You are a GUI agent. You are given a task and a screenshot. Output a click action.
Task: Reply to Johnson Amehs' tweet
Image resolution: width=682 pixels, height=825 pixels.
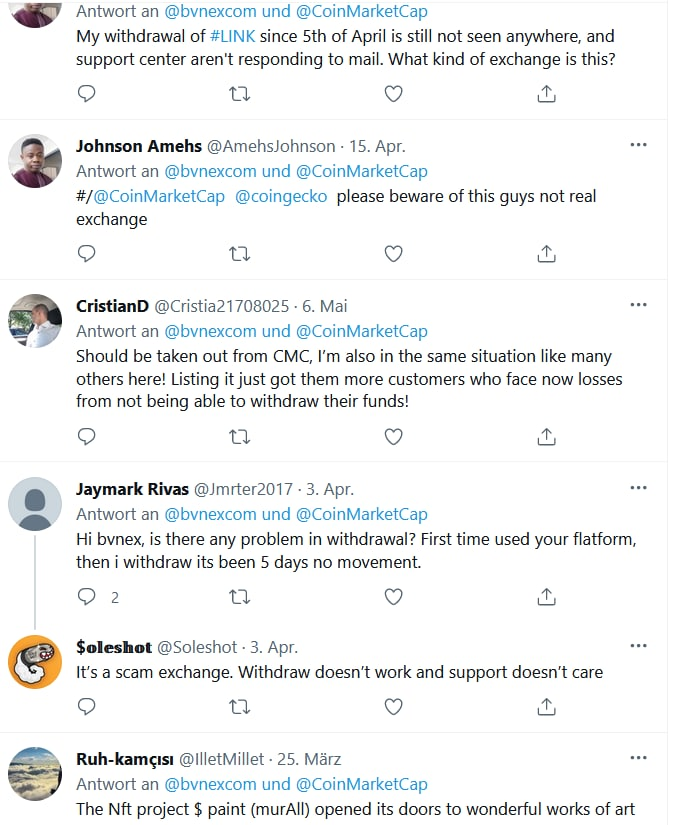tap(87, 254)
